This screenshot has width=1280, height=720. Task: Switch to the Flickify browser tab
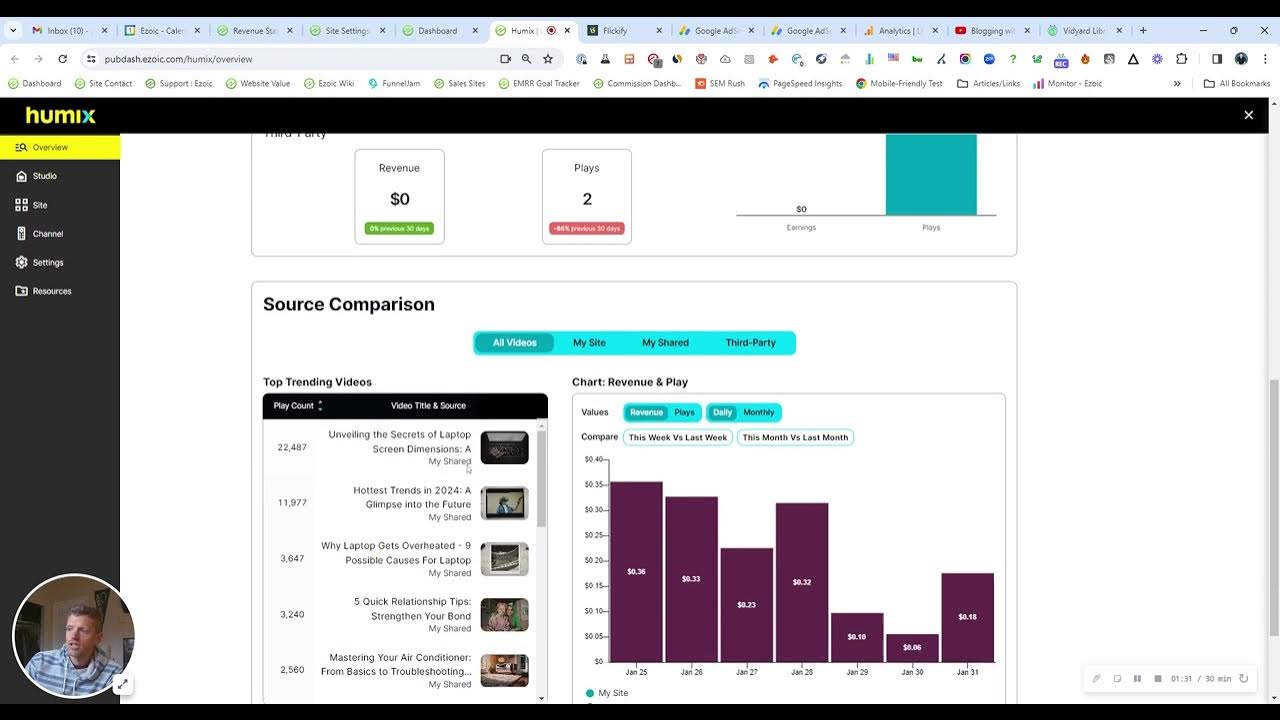(625, 31)
